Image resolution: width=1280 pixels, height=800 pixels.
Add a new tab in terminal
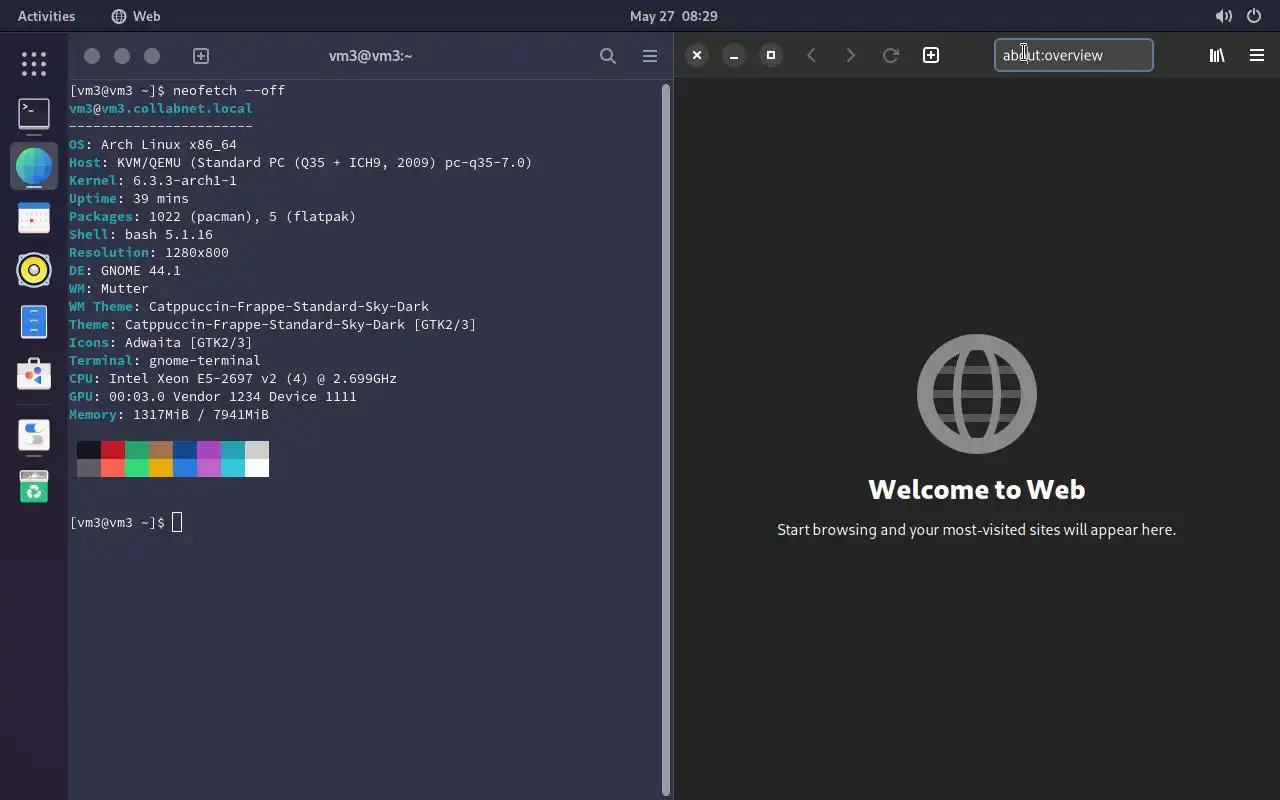click(x=200, y=56)
